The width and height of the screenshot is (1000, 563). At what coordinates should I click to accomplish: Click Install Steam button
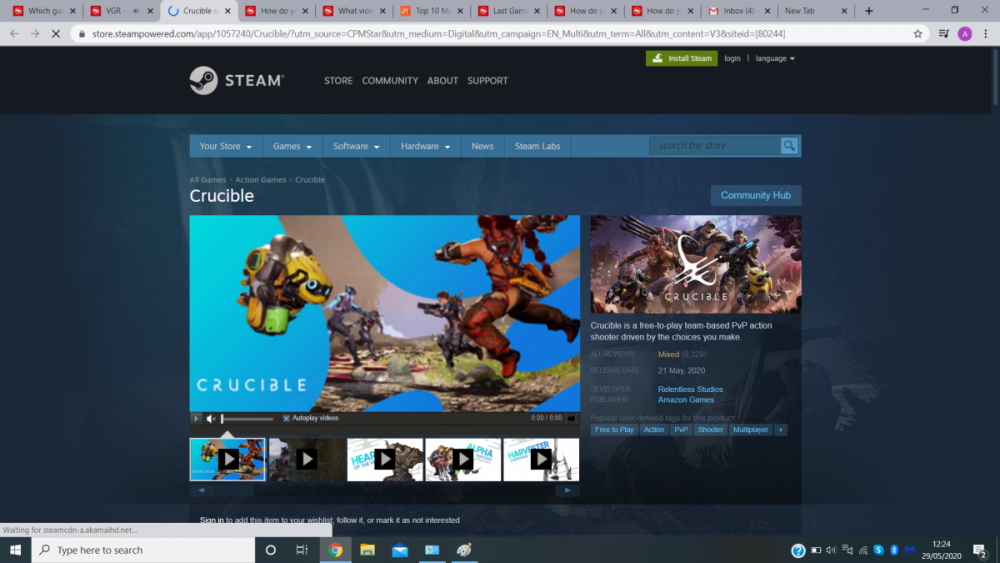[x=681, y=58]
